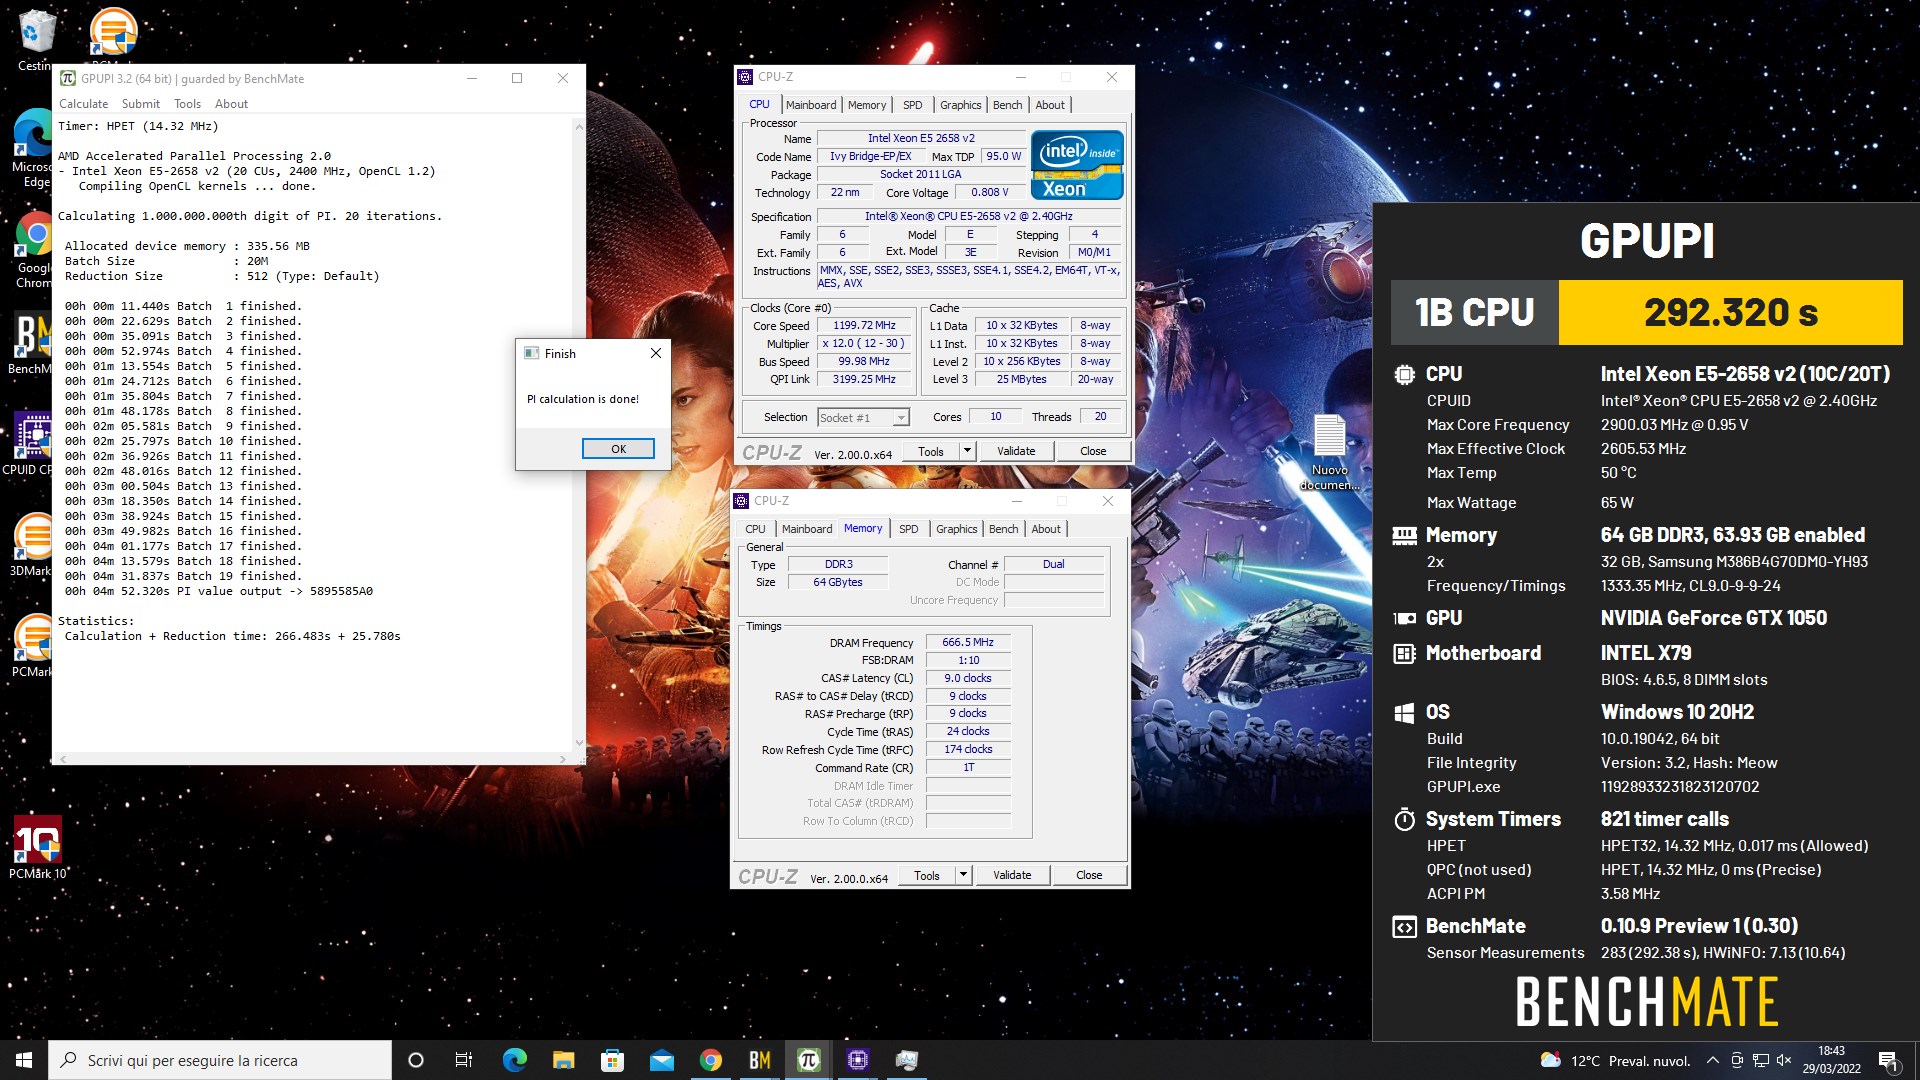Switch to SPD tab in top CPU-Z
The height and width of the screenshot is (1080, 1920).
912,105
